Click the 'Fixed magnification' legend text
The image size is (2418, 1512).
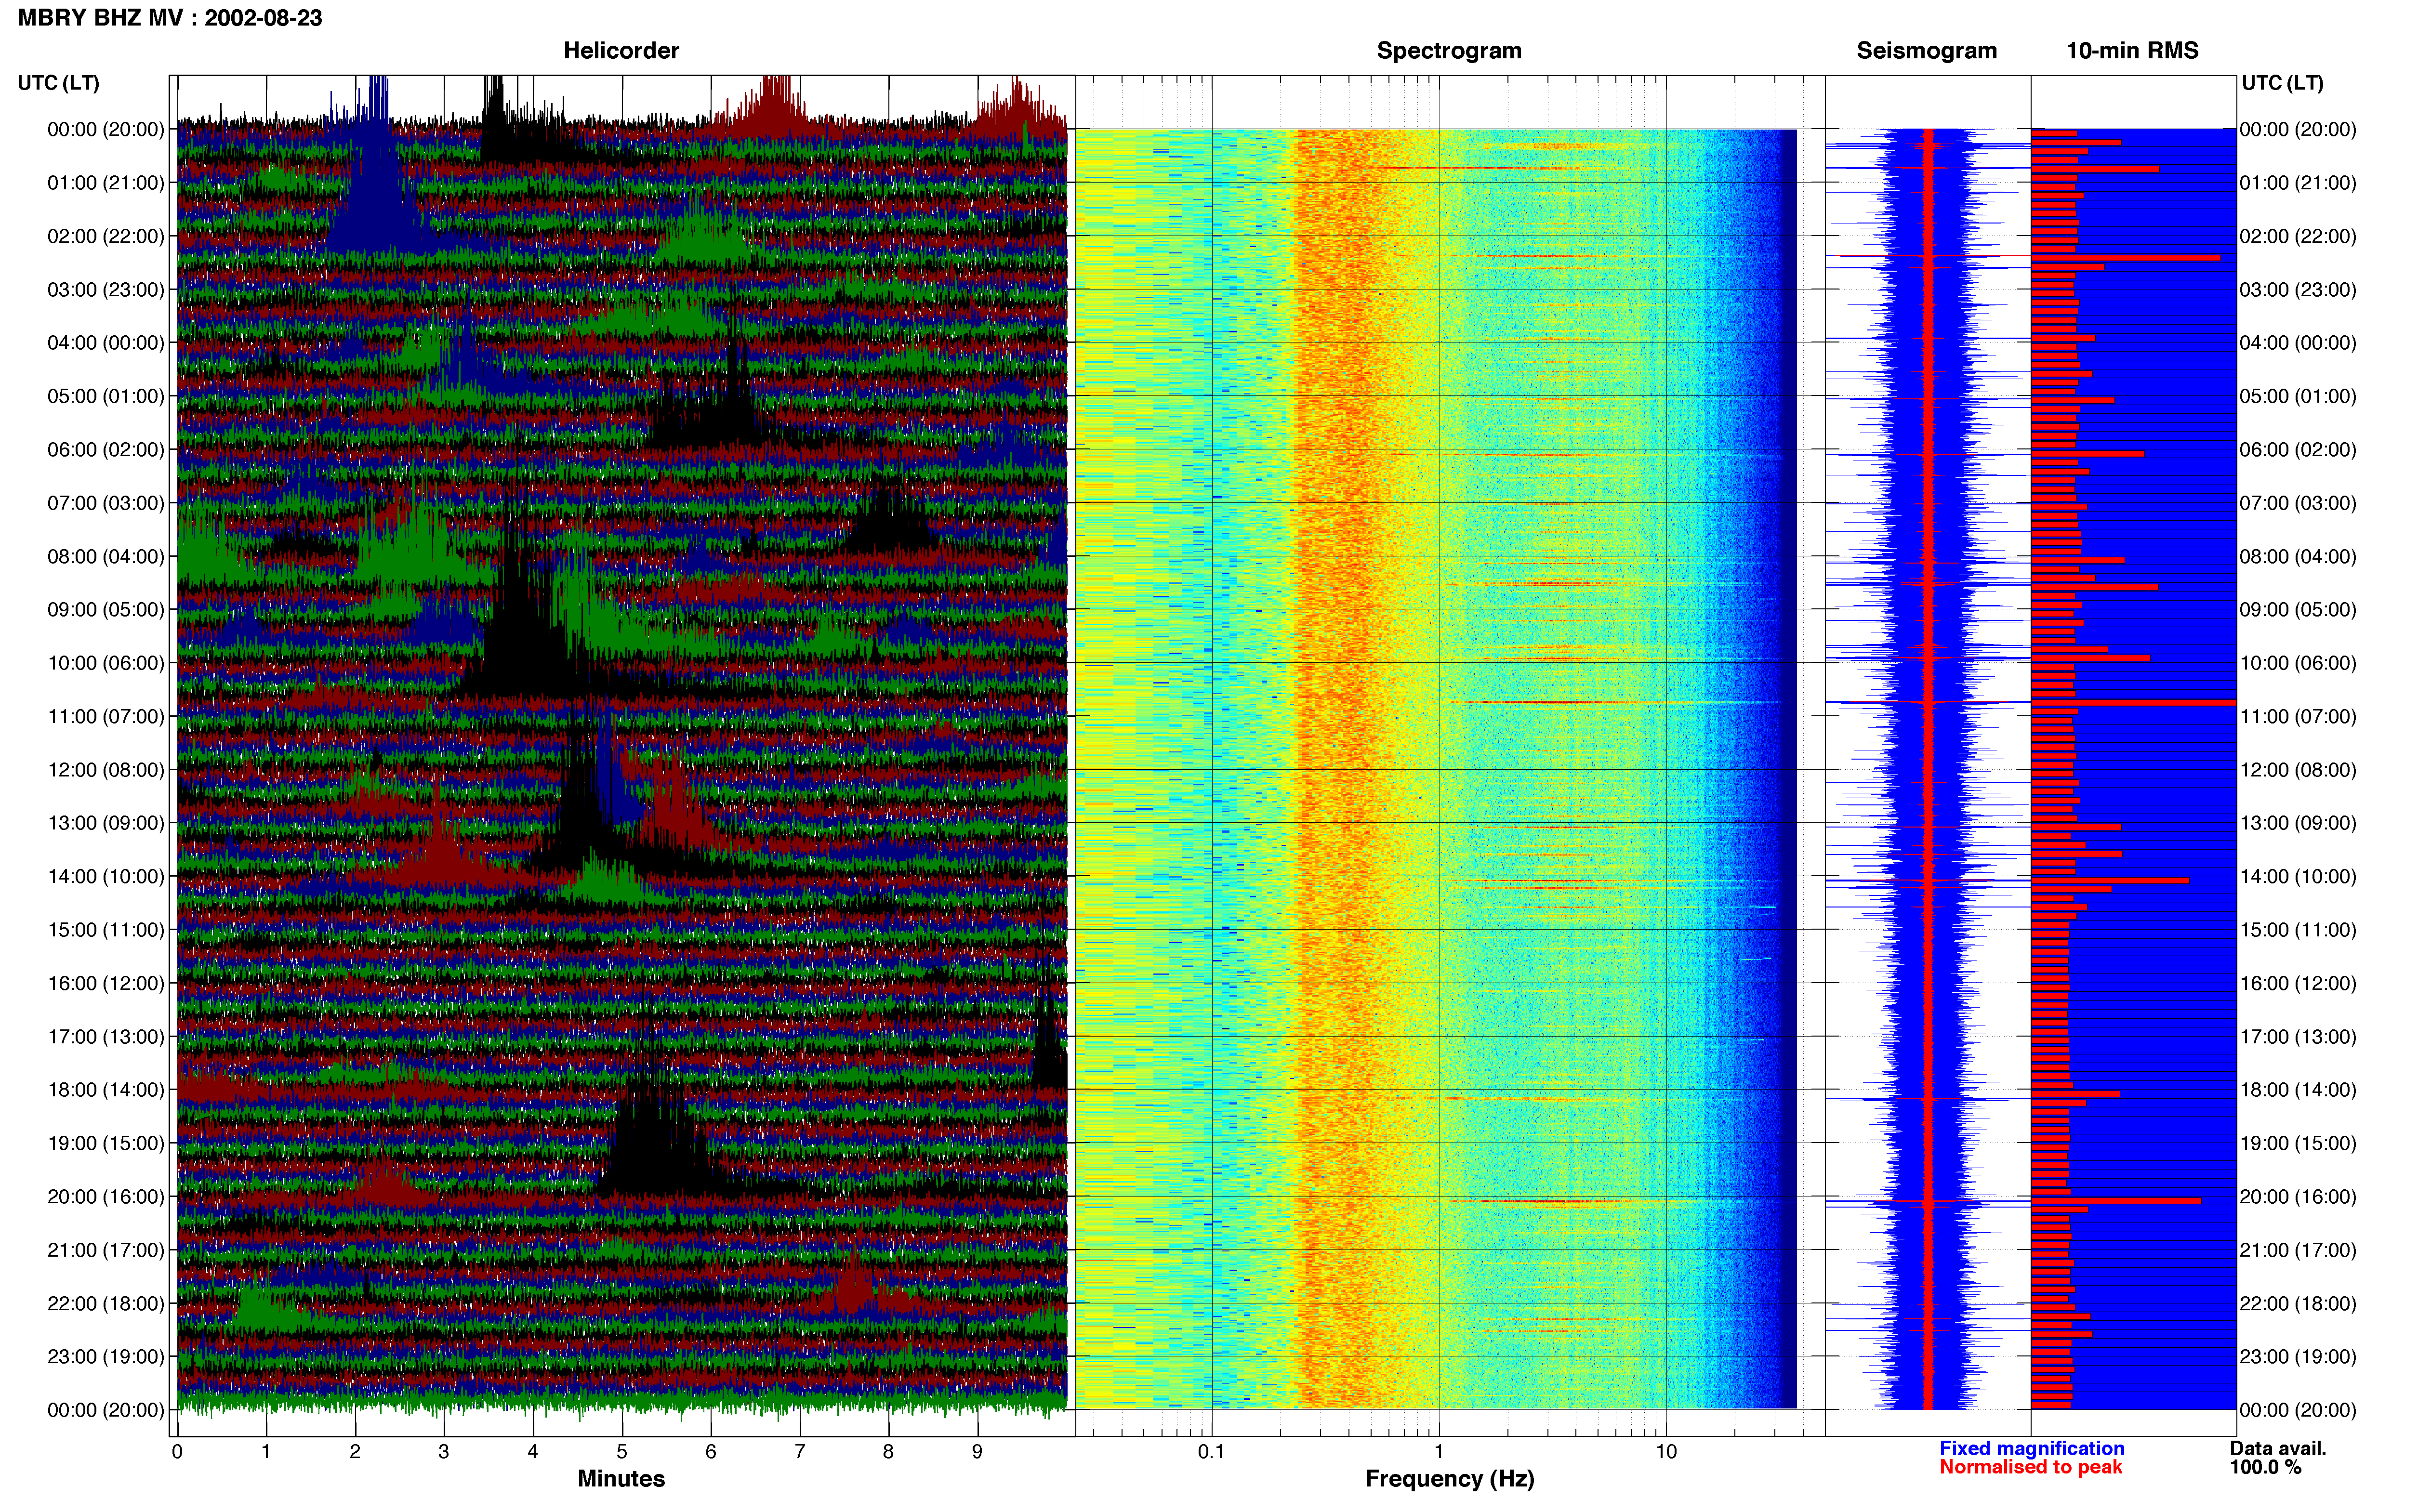tap(2031, 1448)
